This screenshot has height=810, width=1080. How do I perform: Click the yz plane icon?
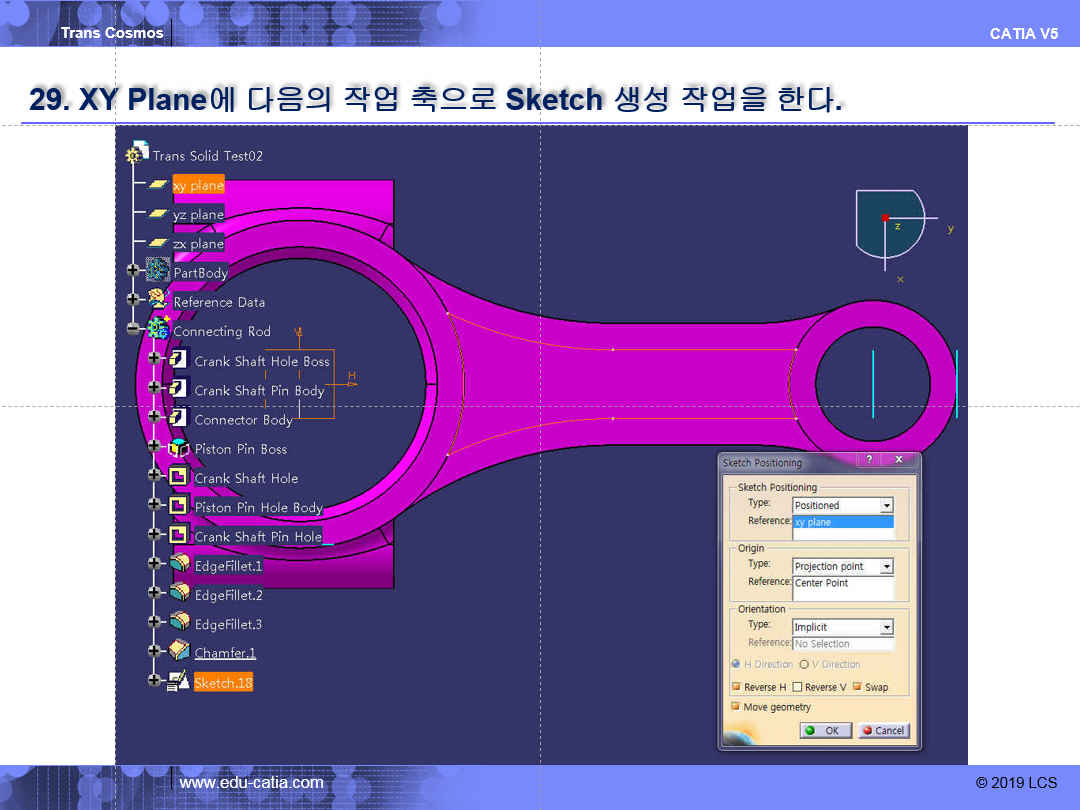pos(158,214)
